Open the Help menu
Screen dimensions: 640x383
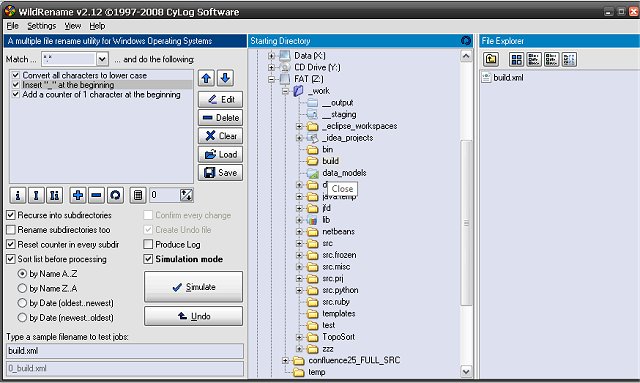(97, 26)
